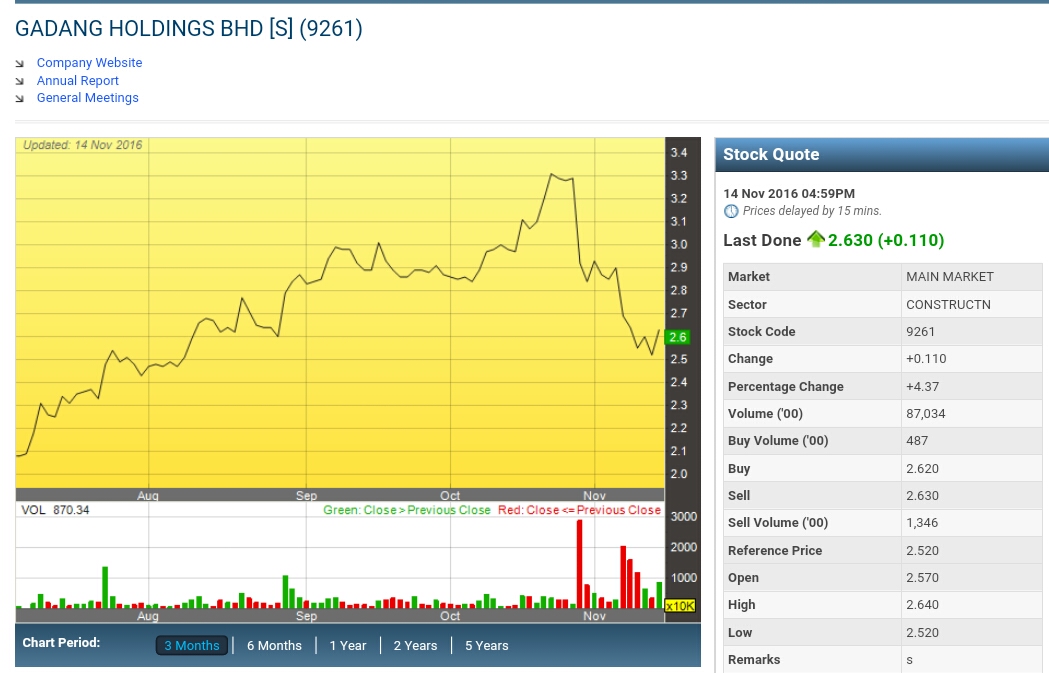The width and height of the screenshot is (1049, 673).
Task: Open the General Meetings link
Action: pos(88,98)
